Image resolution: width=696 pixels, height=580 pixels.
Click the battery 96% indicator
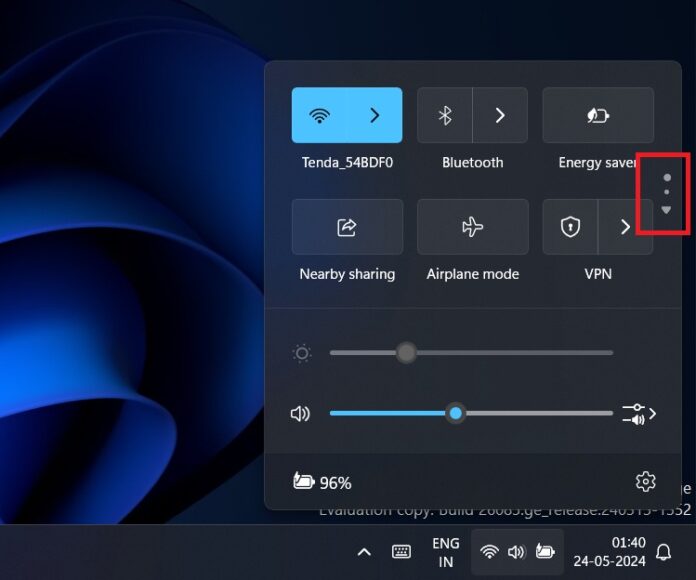(x=322, y=482)
